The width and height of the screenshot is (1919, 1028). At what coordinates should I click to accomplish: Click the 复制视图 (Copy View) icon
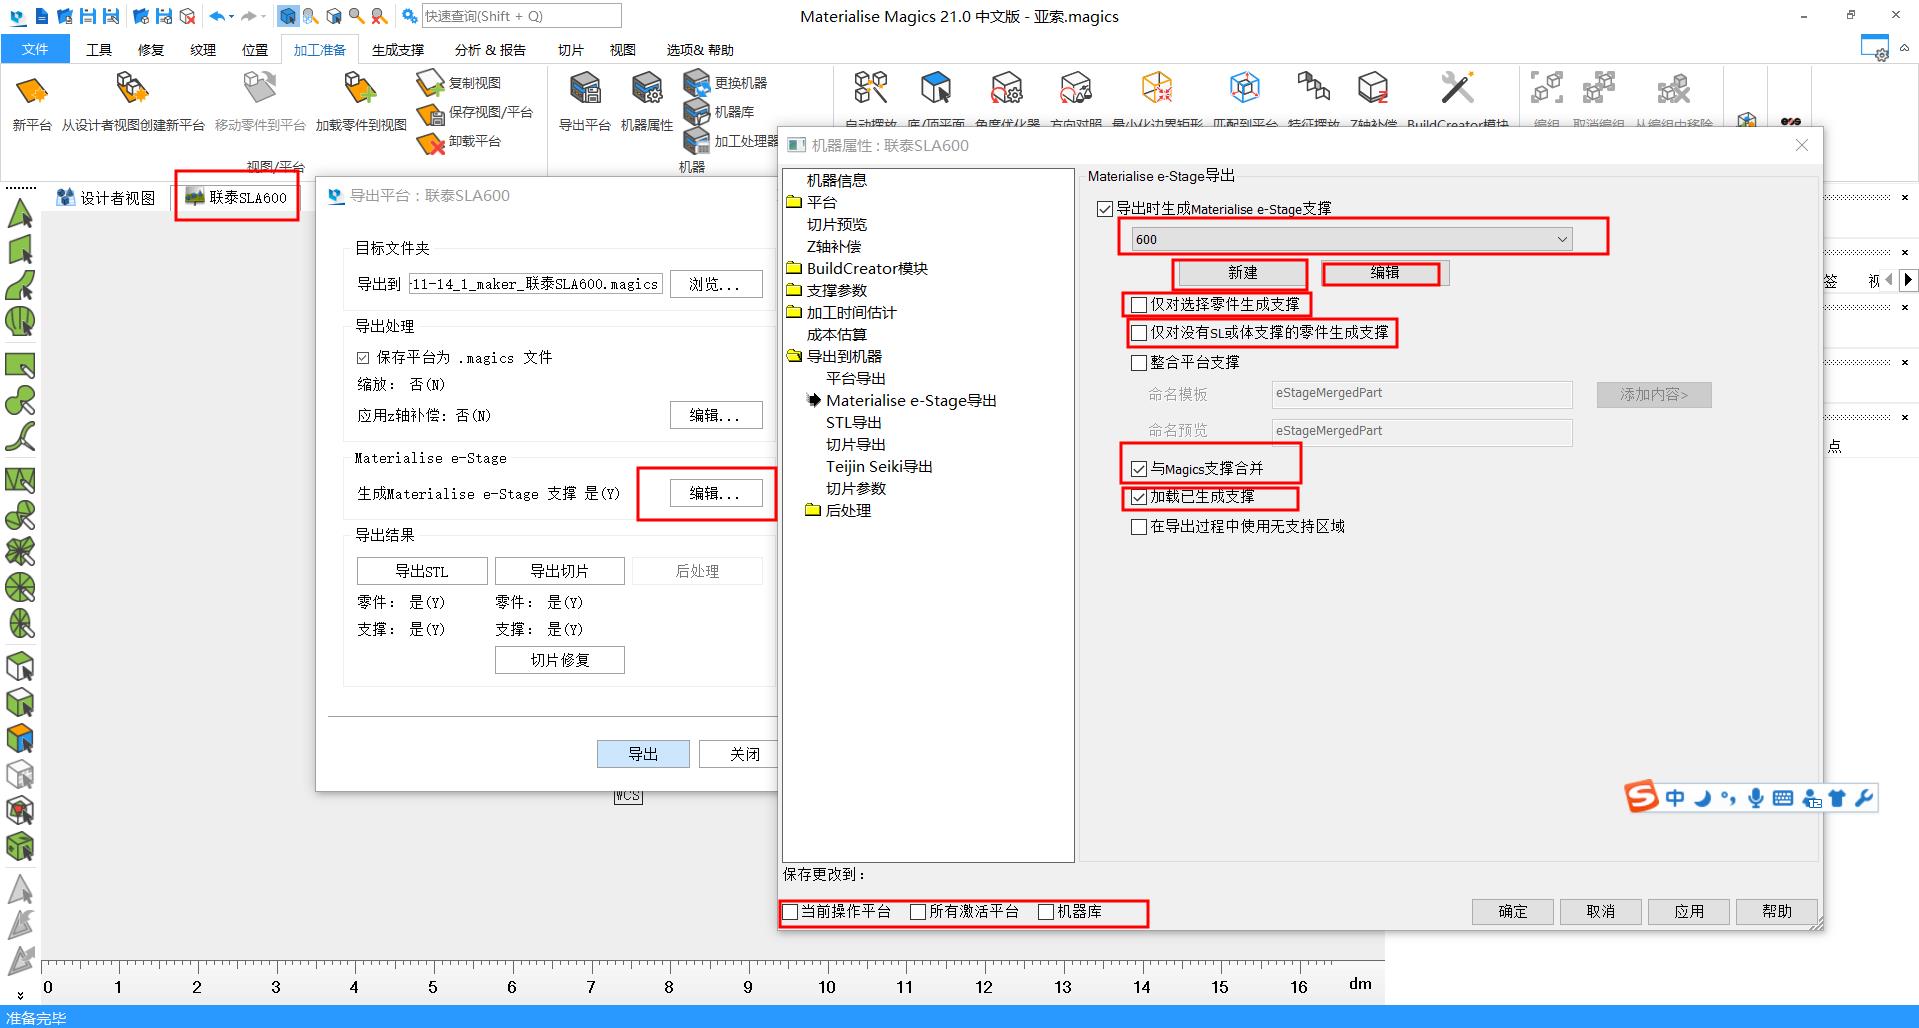click(430, 83)
